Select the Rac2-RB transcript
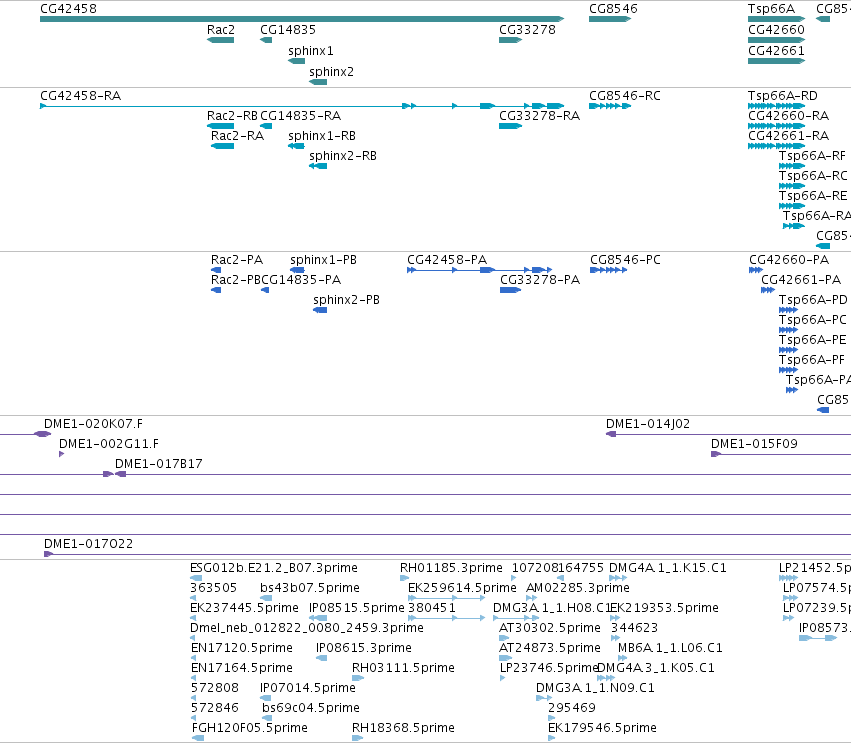 [x=220, y=126]
